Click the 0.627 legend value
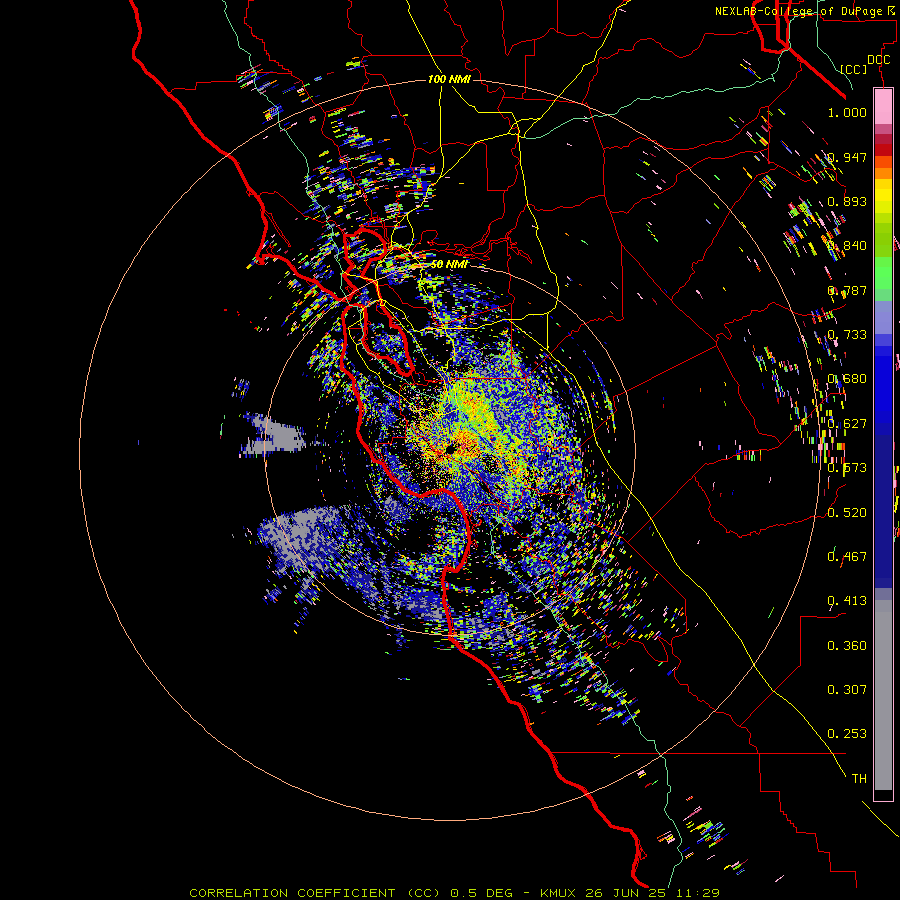Image resolution: width=900 pixels, height=900 pixels. pos(847,424)
